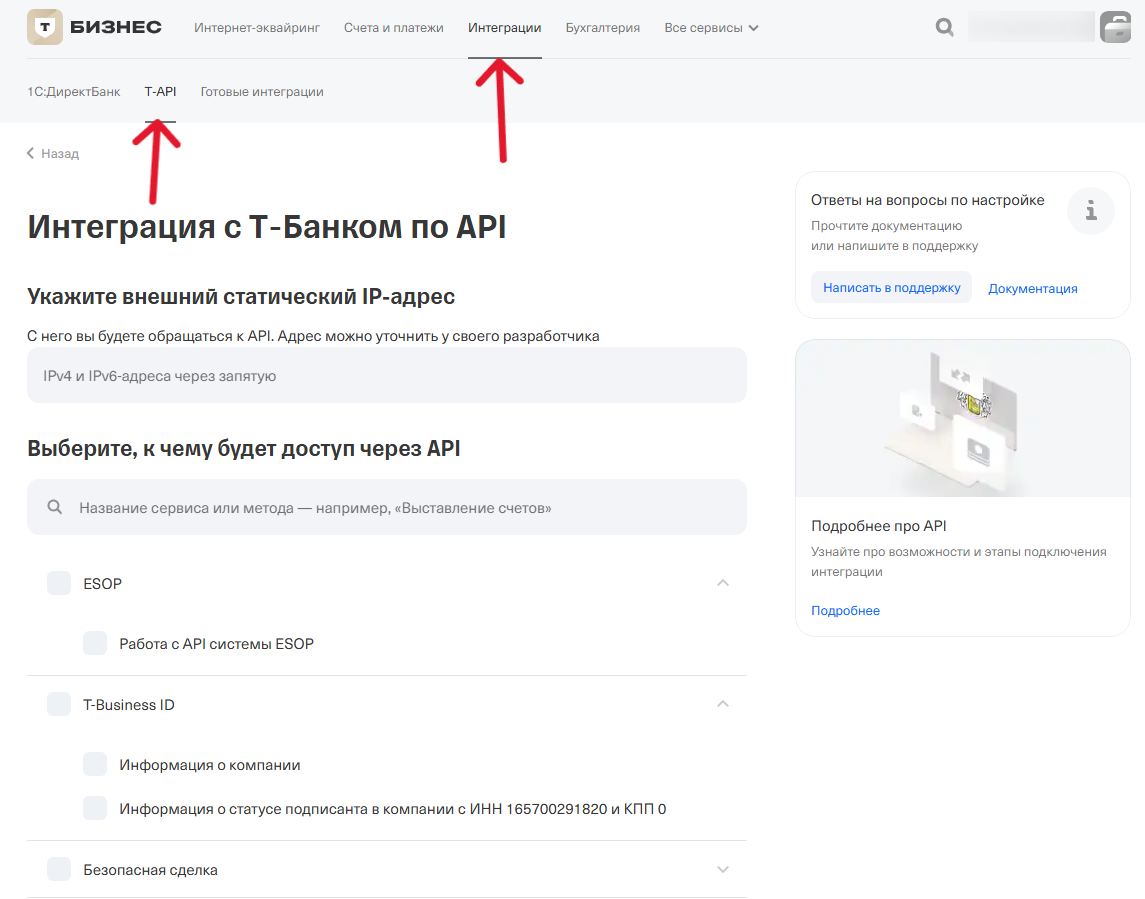
Task: Toggle the T-Business ID group checkbox
Action: click(x=59, y=705)
